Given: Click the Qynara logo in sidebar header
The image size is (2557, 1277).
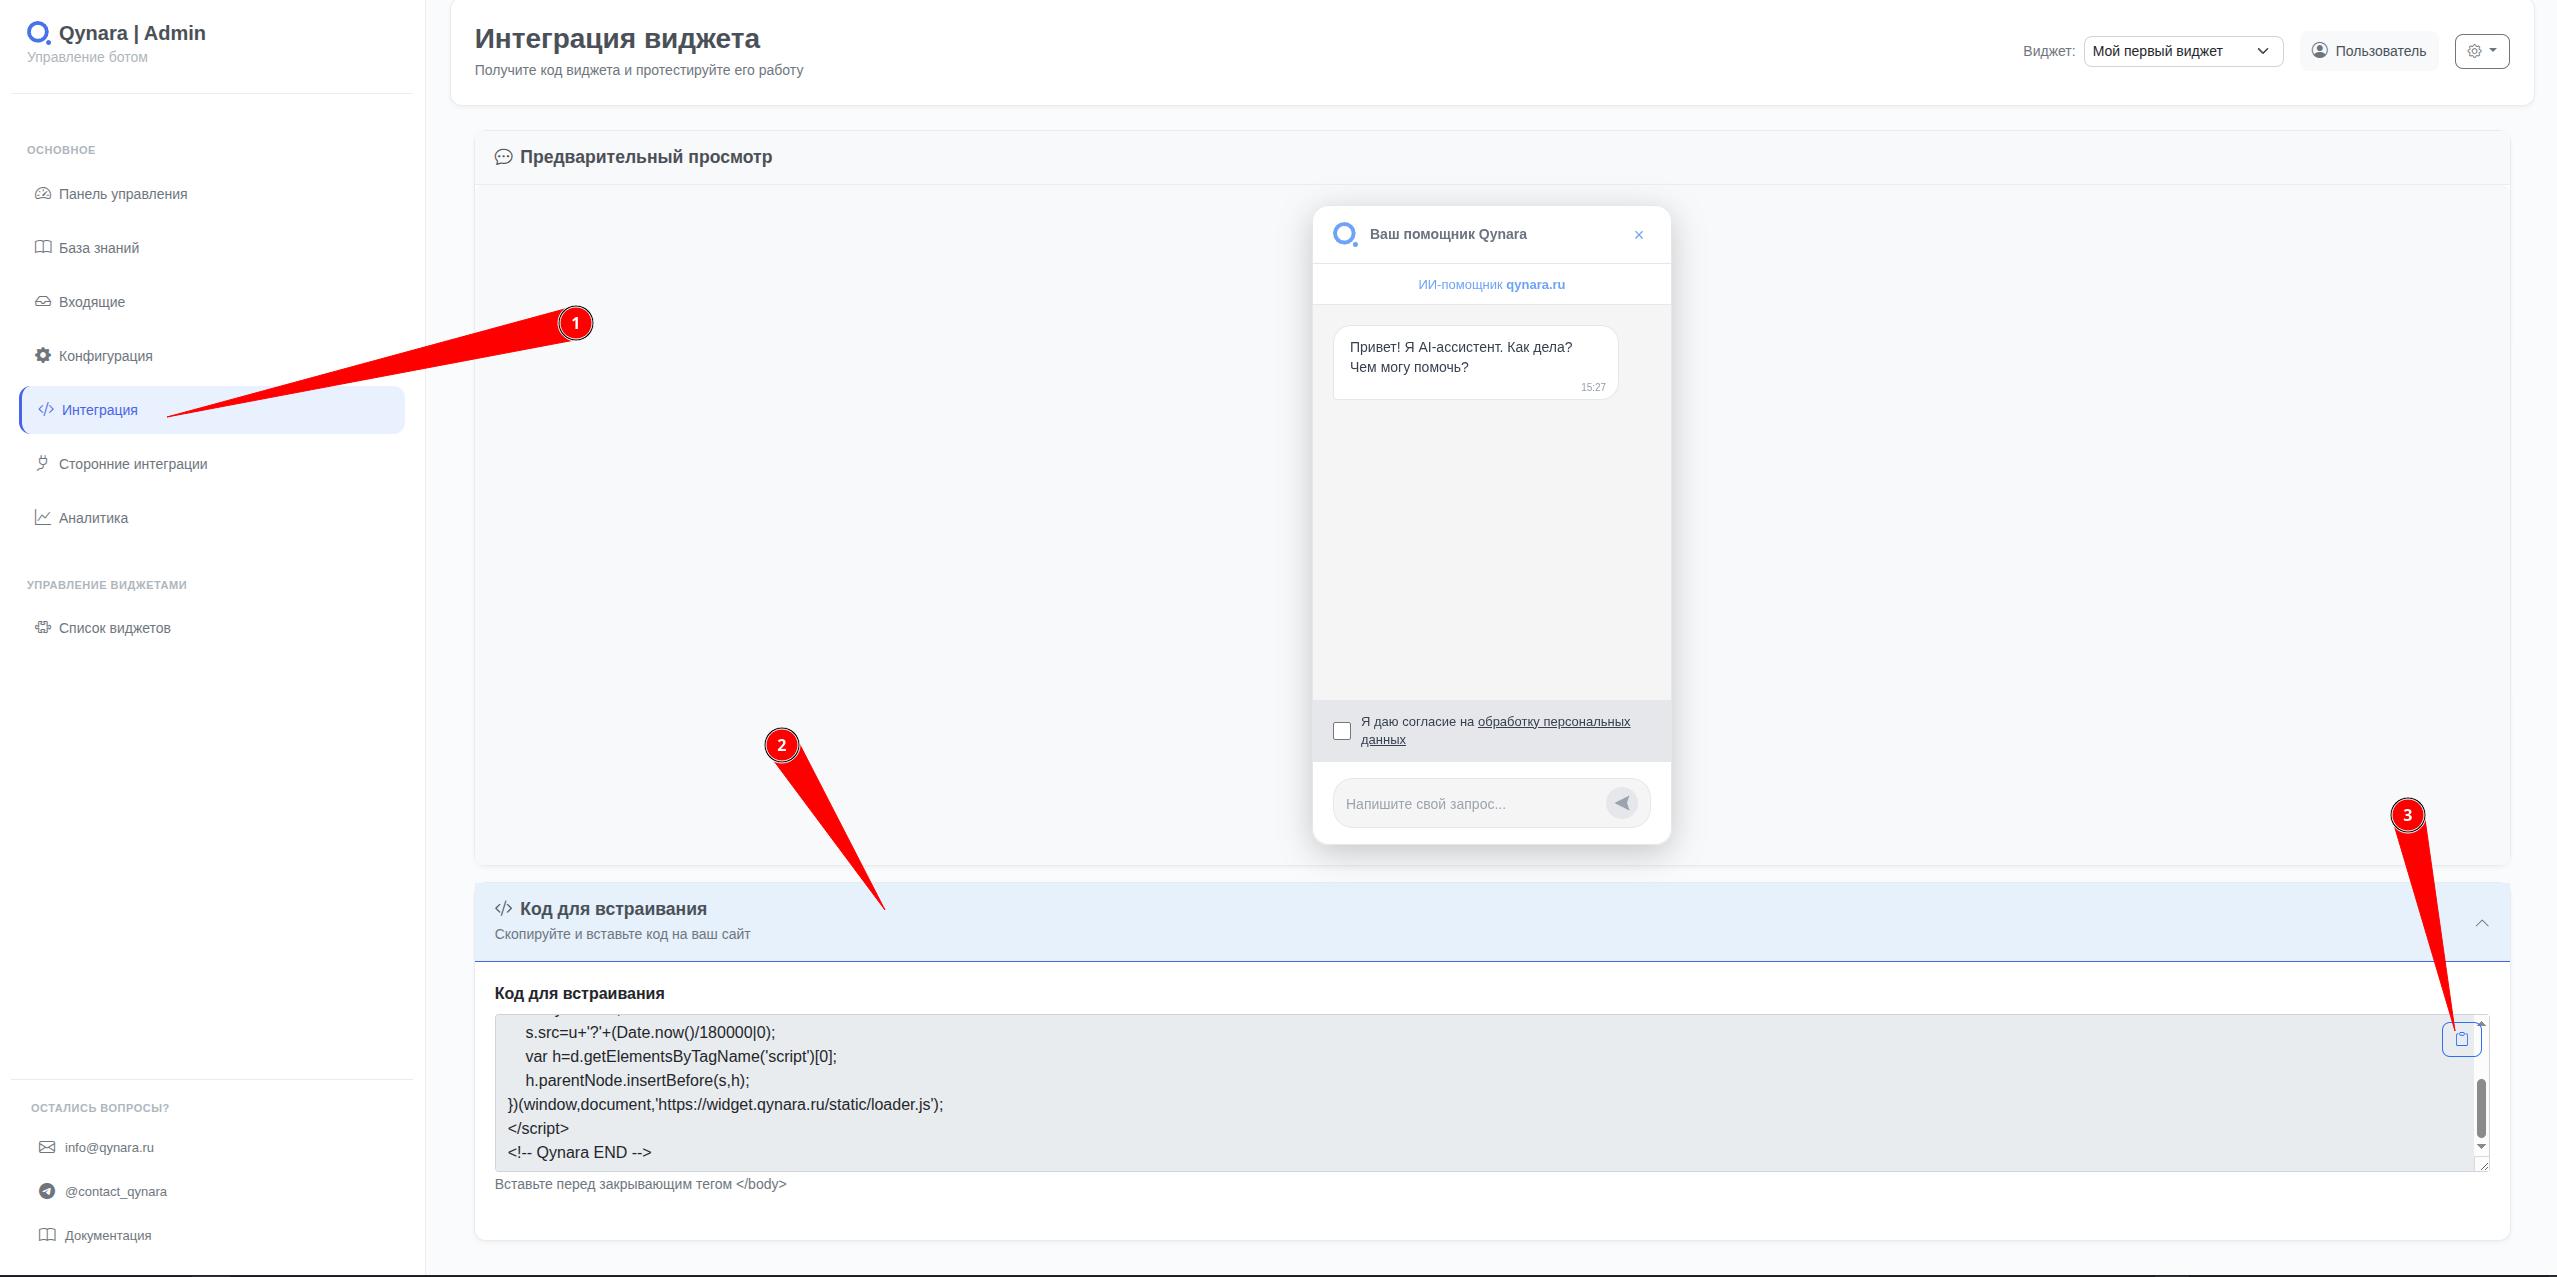Looking at the screenshot, I should point(38,33).
